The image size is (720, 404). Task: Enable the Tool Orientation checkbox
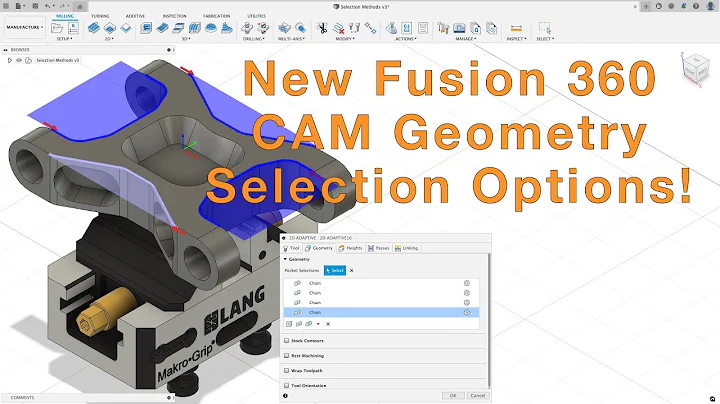287,386
